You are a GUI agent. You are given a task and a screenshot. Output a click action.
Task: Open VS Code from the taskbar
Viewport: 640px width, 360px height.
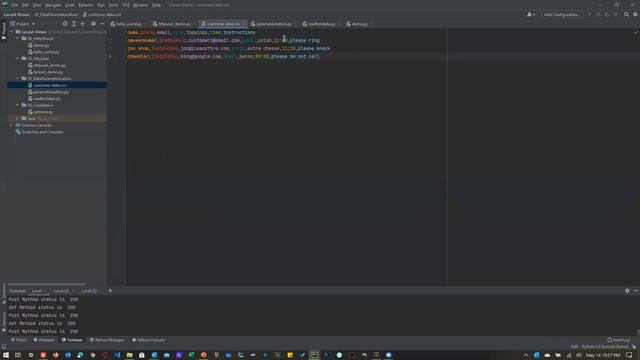click(x=117, y=355)
